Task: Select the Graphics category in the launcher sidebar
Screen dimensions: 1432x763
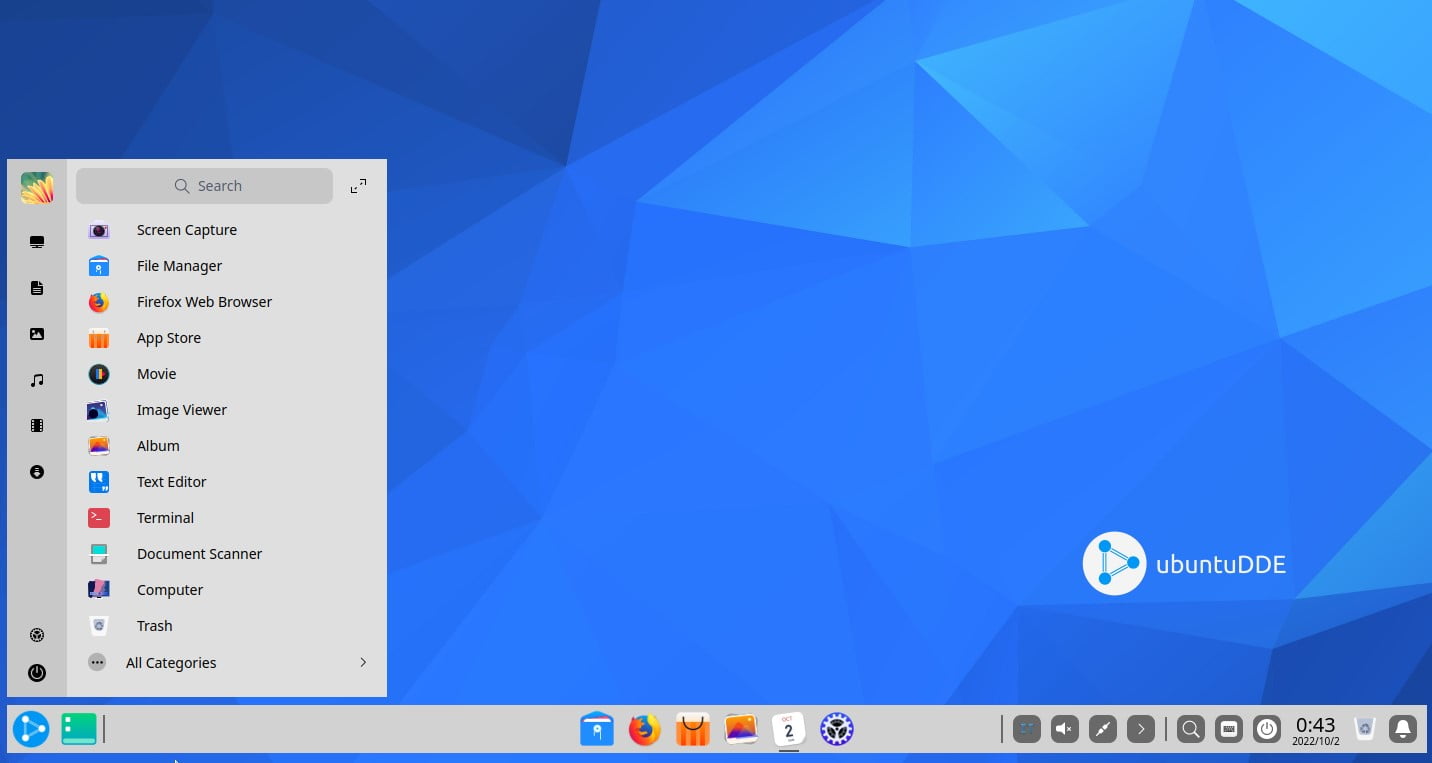Action: 37,334
